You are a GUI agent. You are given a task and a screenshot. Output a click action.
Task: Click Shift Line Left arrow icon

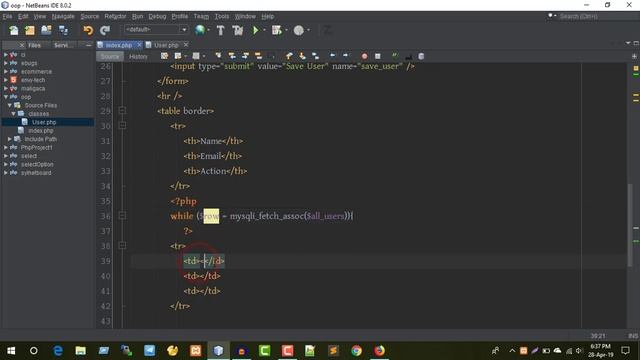[333, 56]
